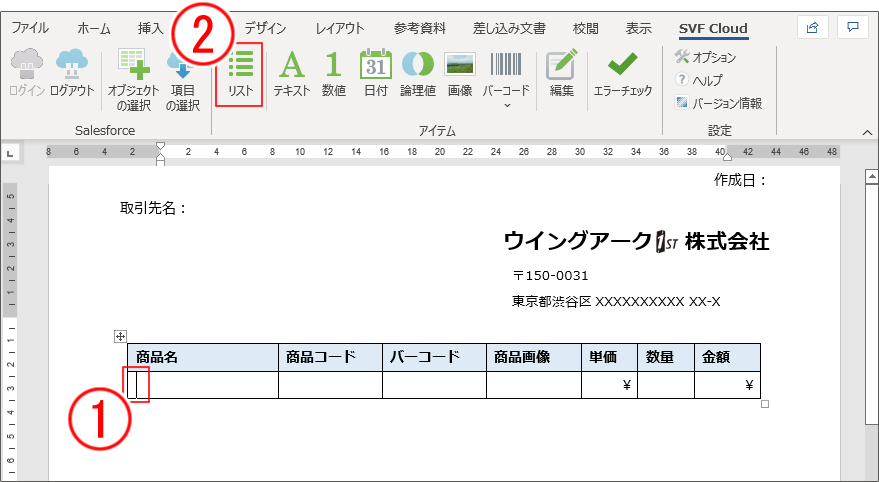This screenshot has width=879, height=482.
Task: Click the empty cell under 数量
Action: click(666, 385)
